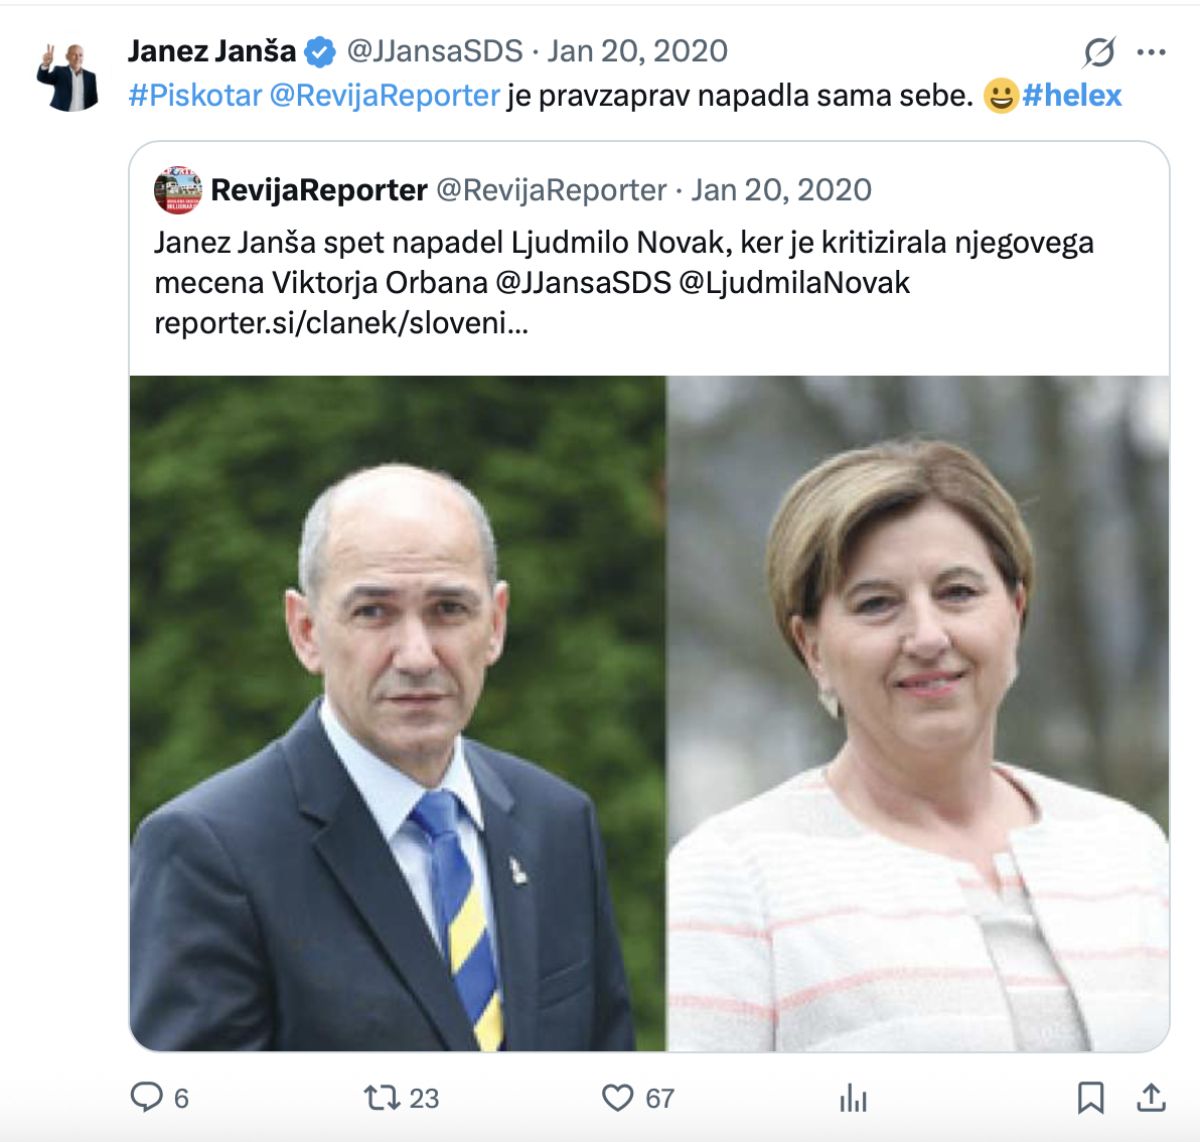Open the main tweet's Jan 20, 2020 timestamp

(x=638, y=51)
